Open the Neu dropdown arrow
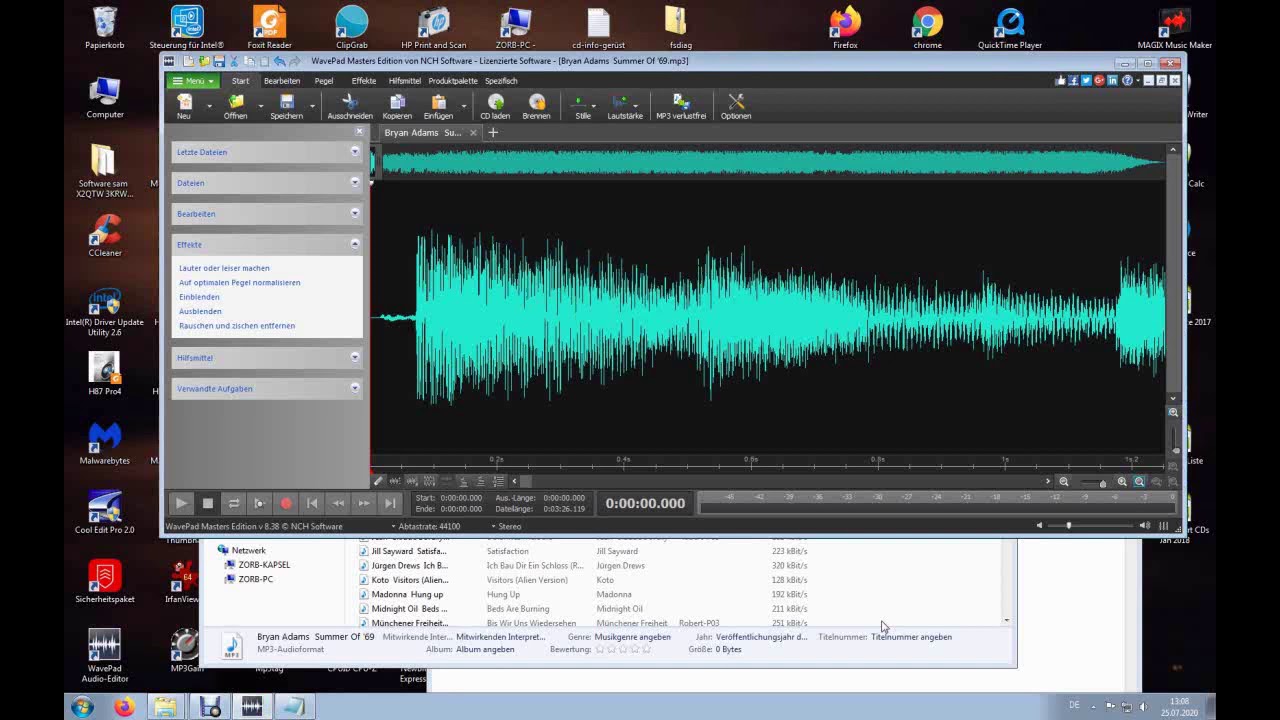The height and width of the screenshot is (720, 1280). tap(209, 106)
